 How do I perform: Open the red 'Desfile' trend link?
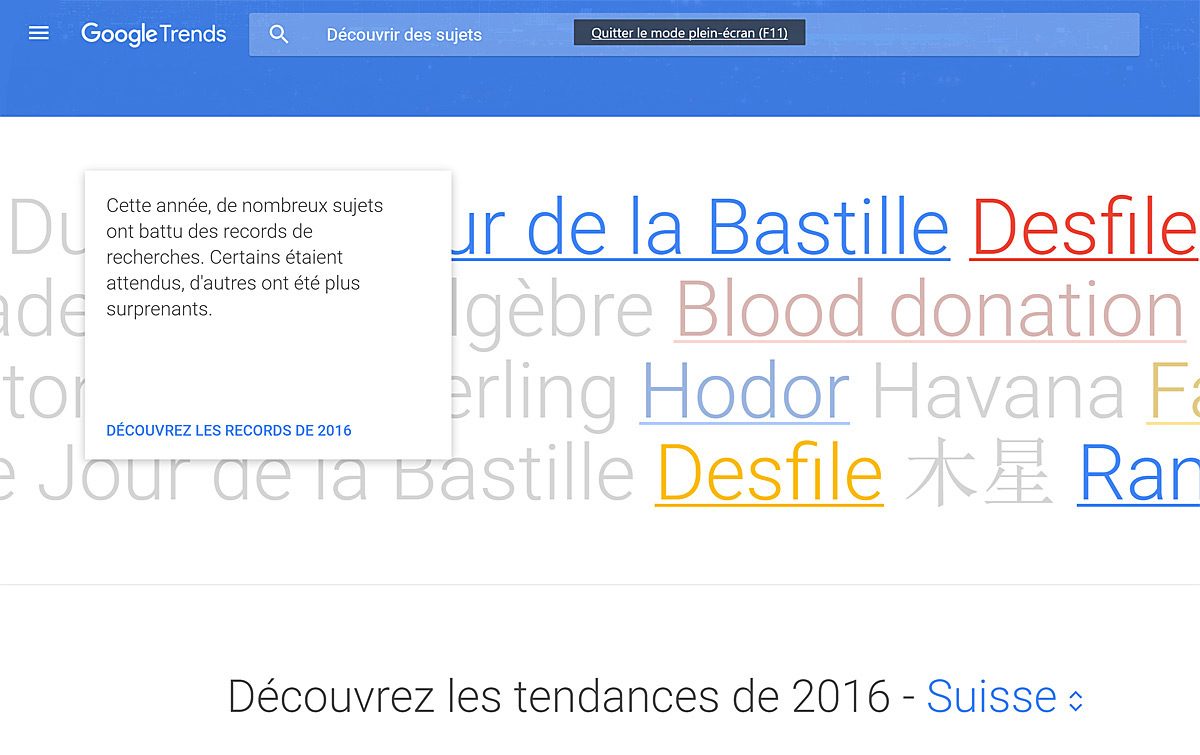click(x=1084, y=228)
